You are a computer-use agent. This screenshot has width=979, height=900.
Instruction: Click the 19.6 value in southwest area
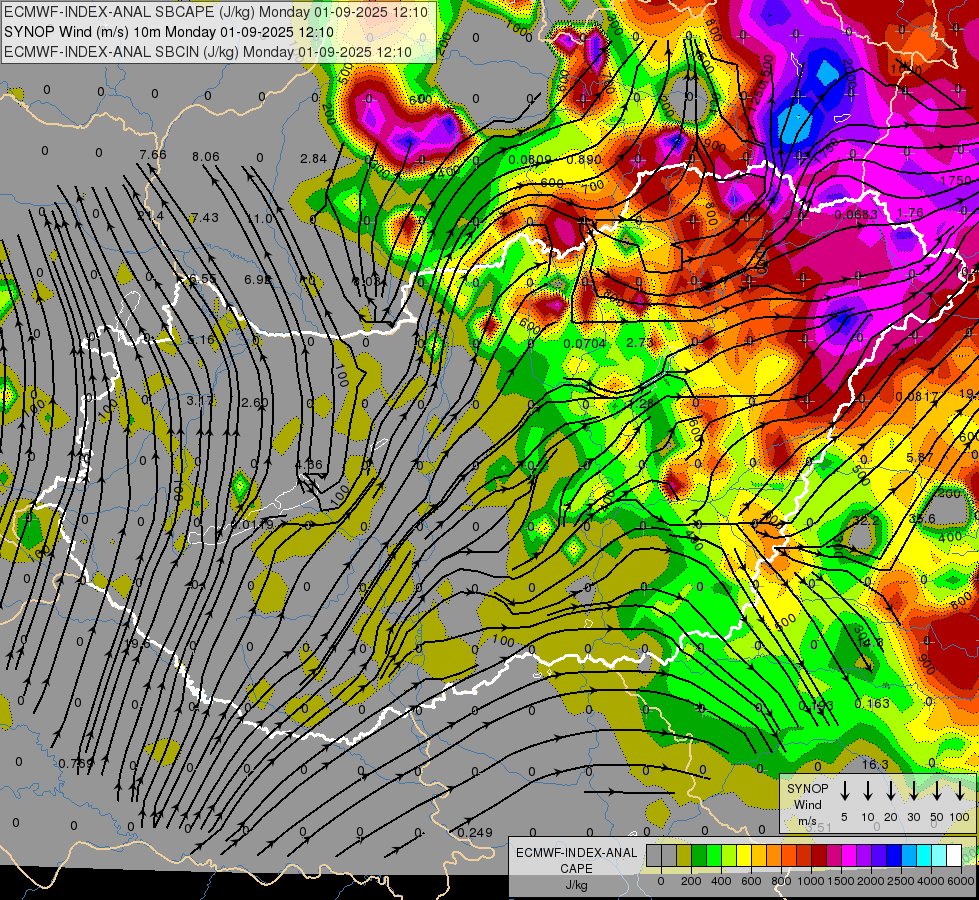pos(137,643)
